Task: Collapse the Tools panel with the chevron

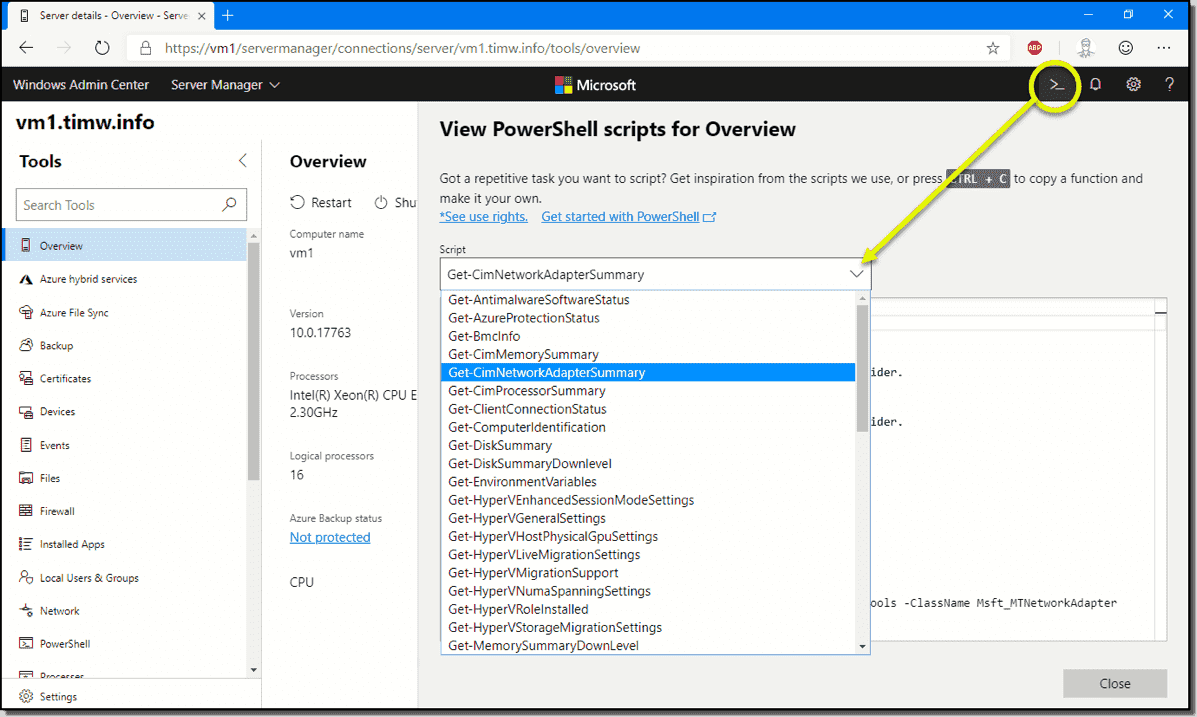Action: tap(242, 159)
